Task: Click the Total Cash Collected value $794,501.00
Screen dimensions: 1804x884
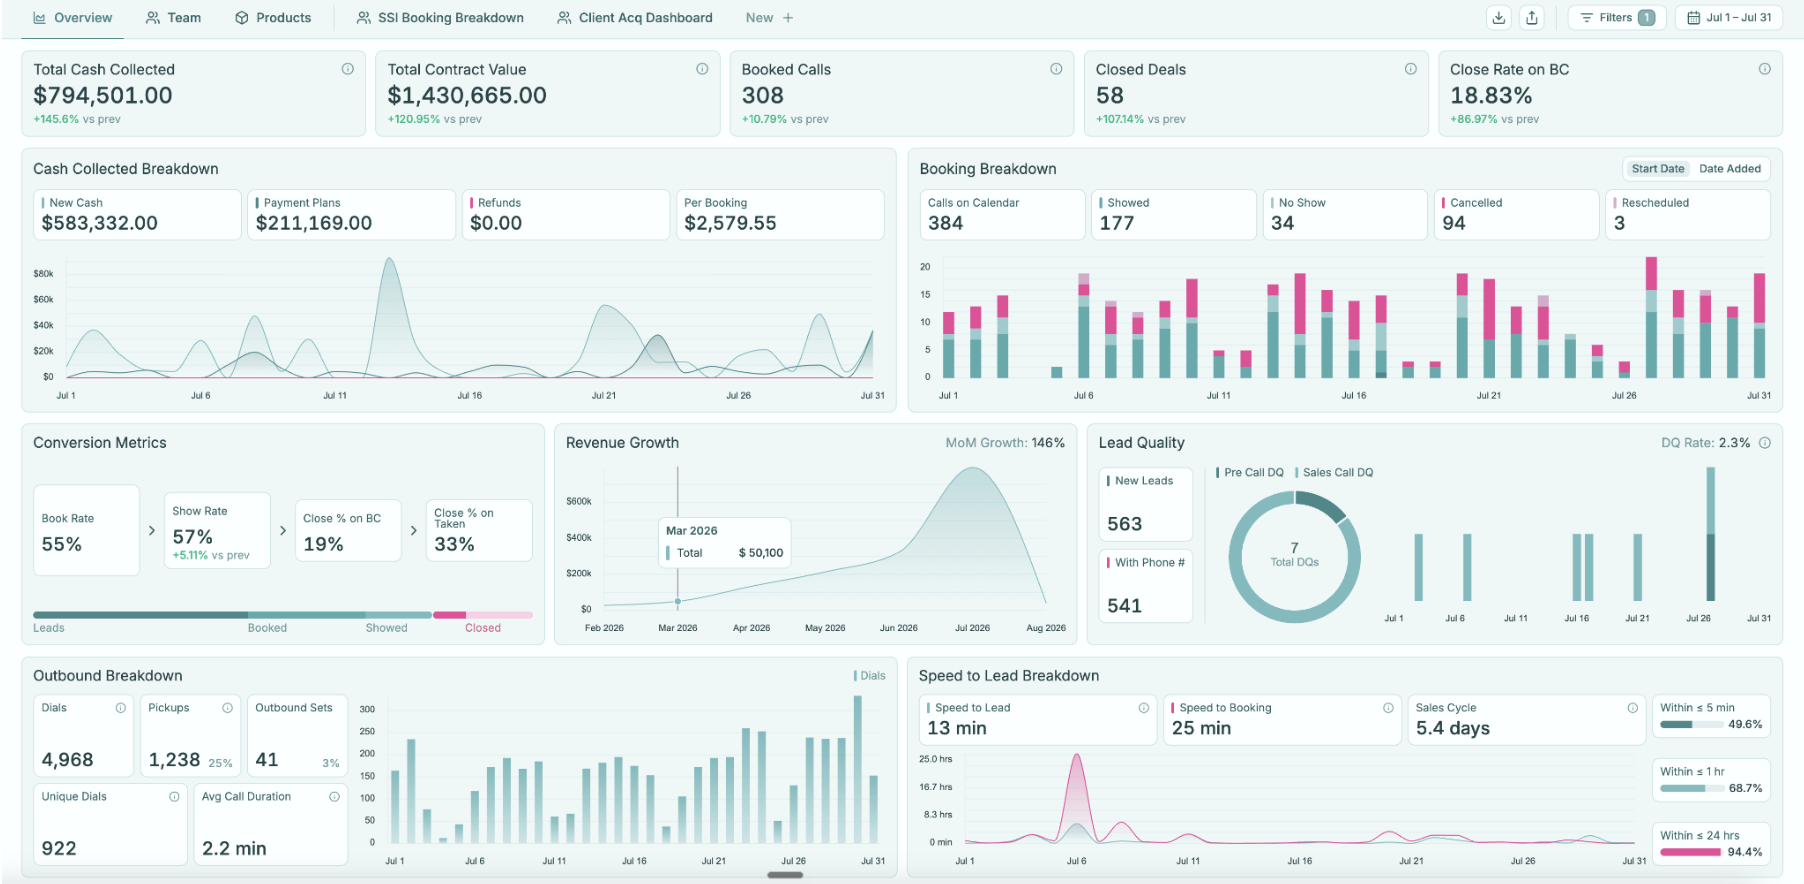Action: tap(103, 96)
